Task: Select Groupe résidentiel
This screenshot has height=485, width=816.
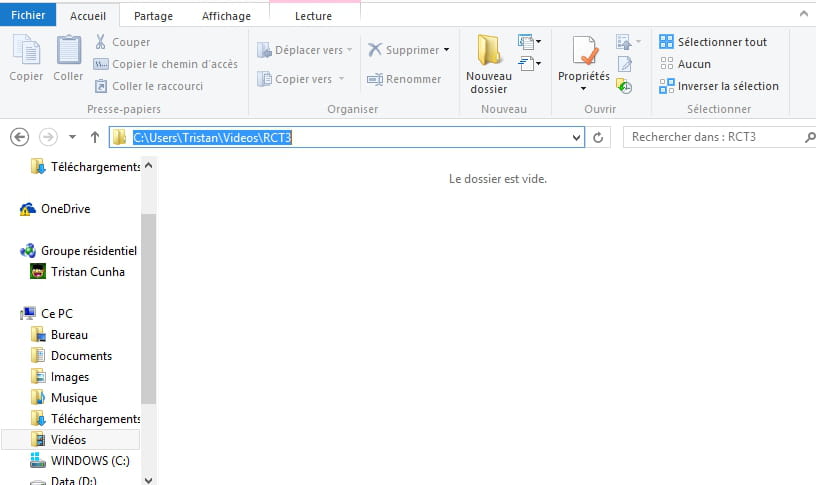Action: (79, 251)
